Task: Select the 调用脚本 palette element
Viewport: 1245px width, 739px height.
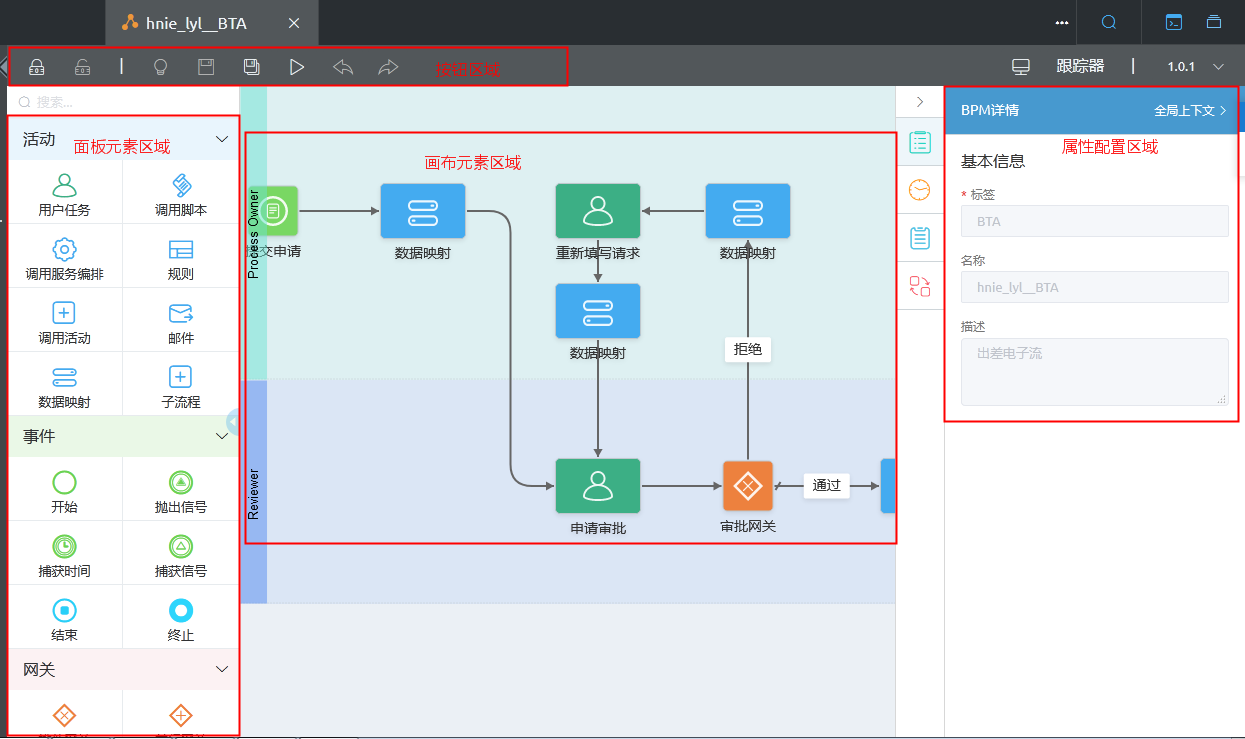Action: coord(181,194)
